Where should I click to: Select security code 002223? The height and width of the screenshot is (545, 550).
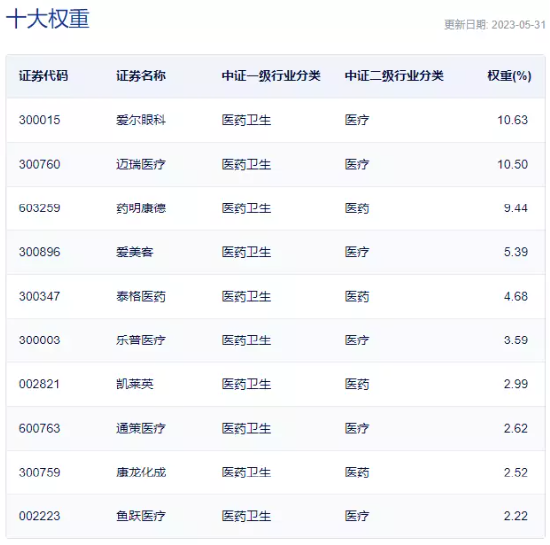click(x=40, y=516)
